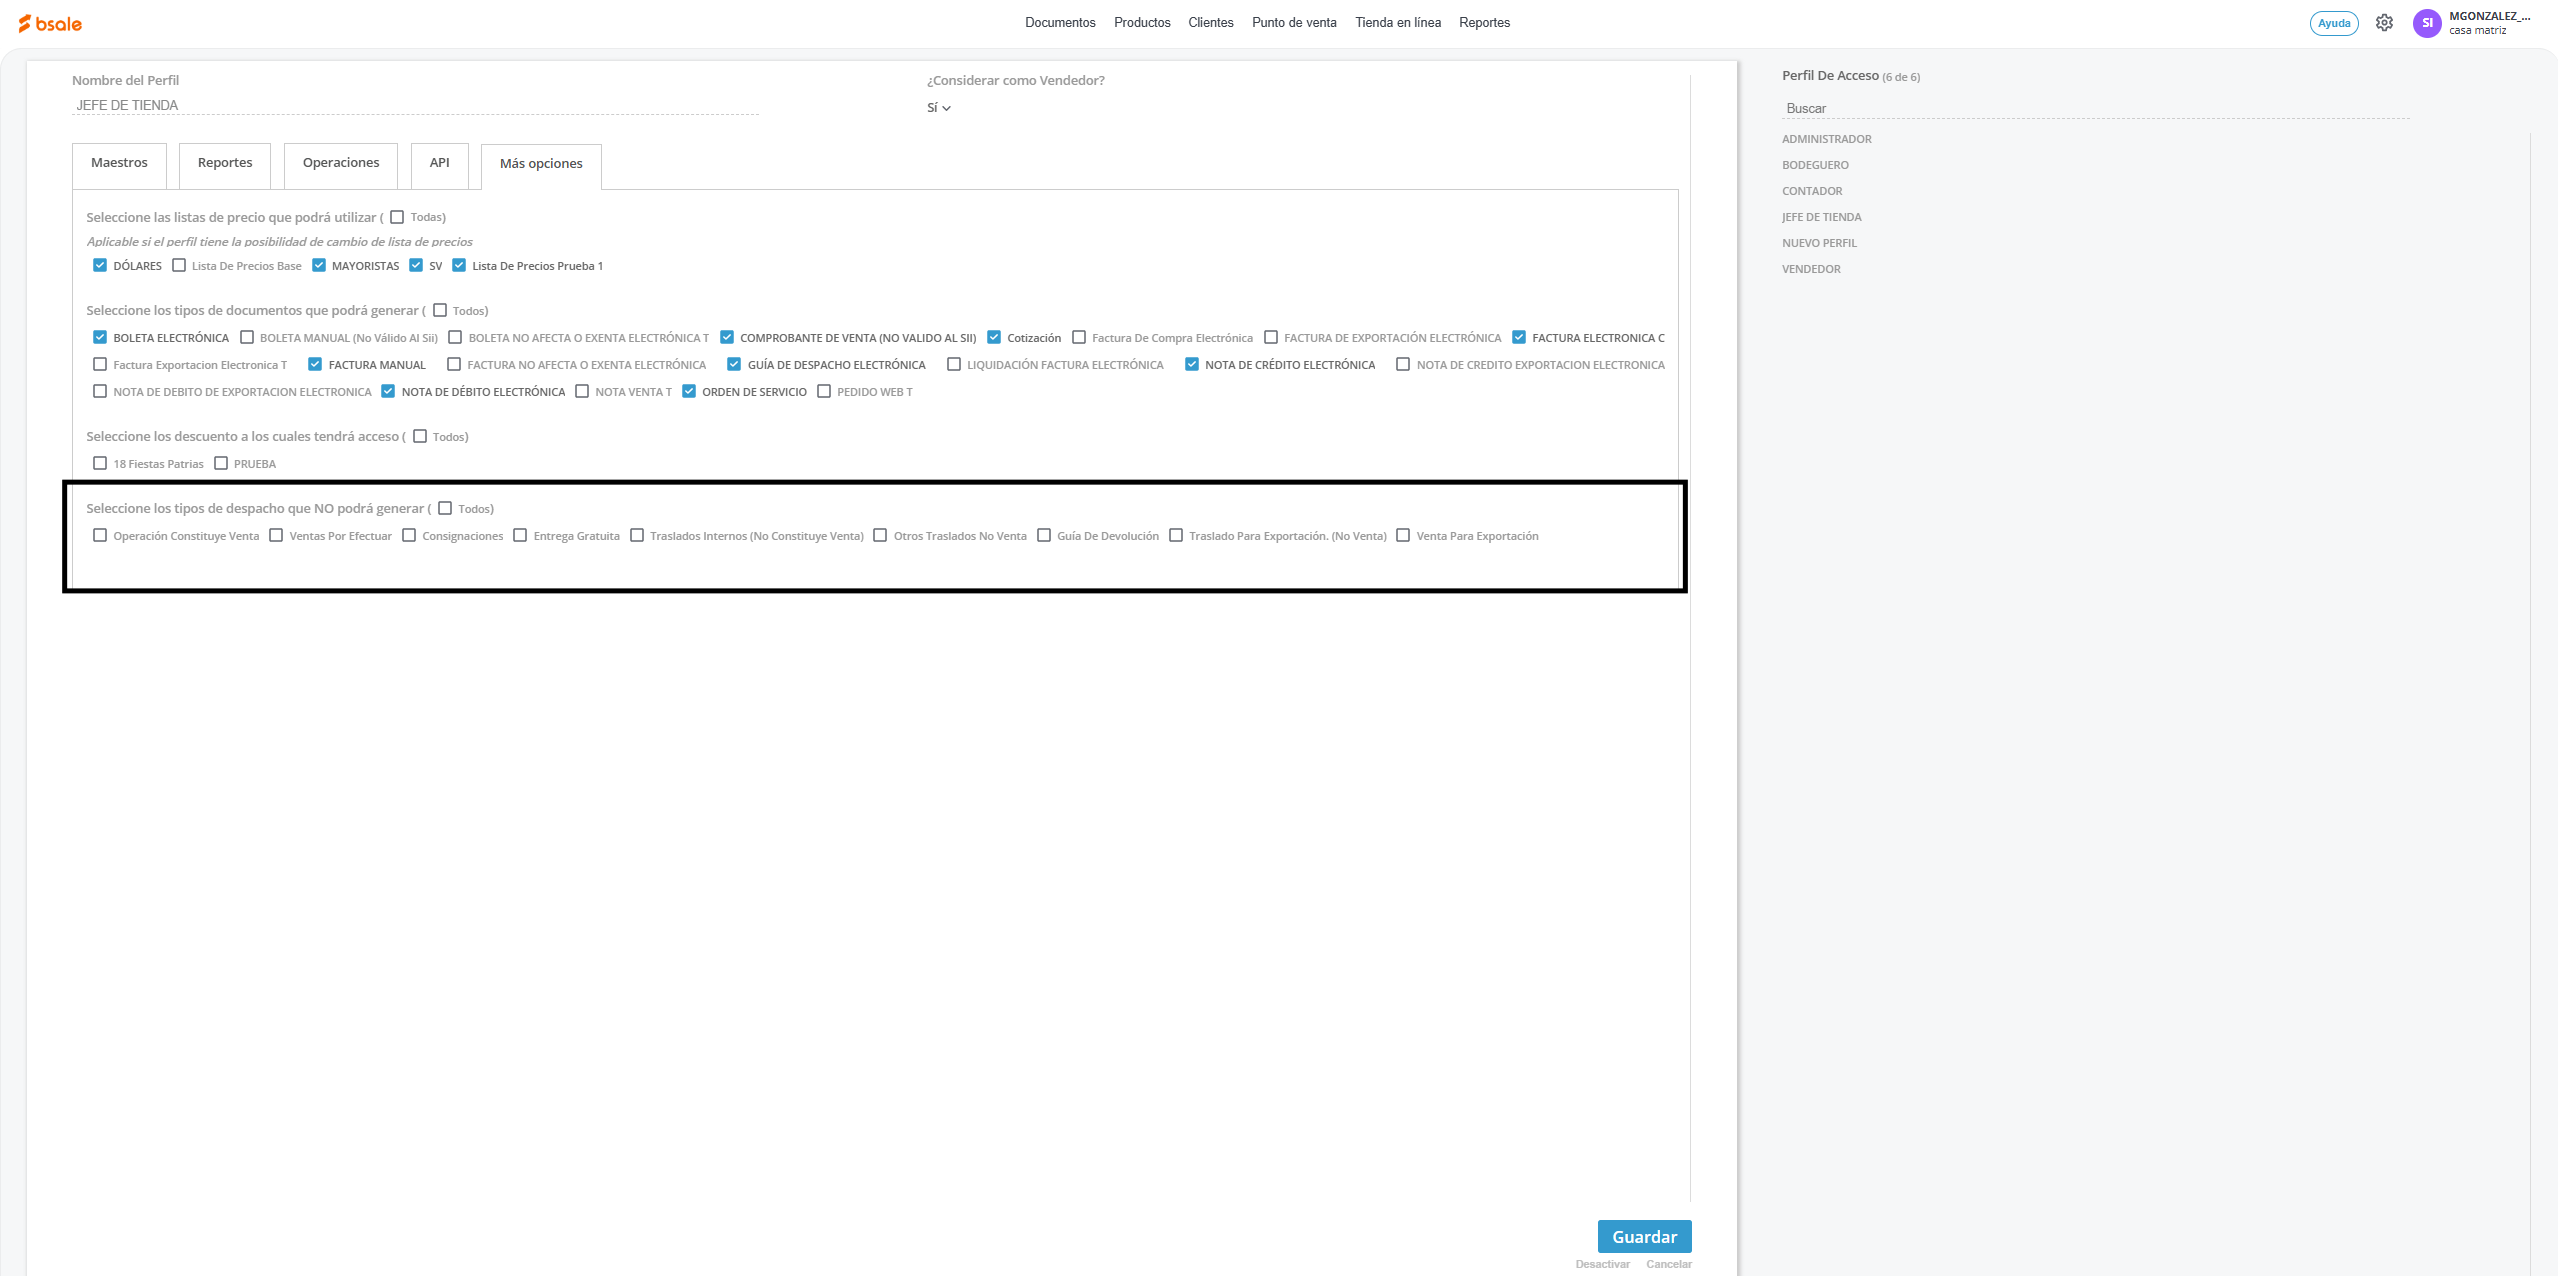The width and height of the screenshot is (2558, 1276).
Task: Click the Cancelar link
Action: coord(1668,1264)
